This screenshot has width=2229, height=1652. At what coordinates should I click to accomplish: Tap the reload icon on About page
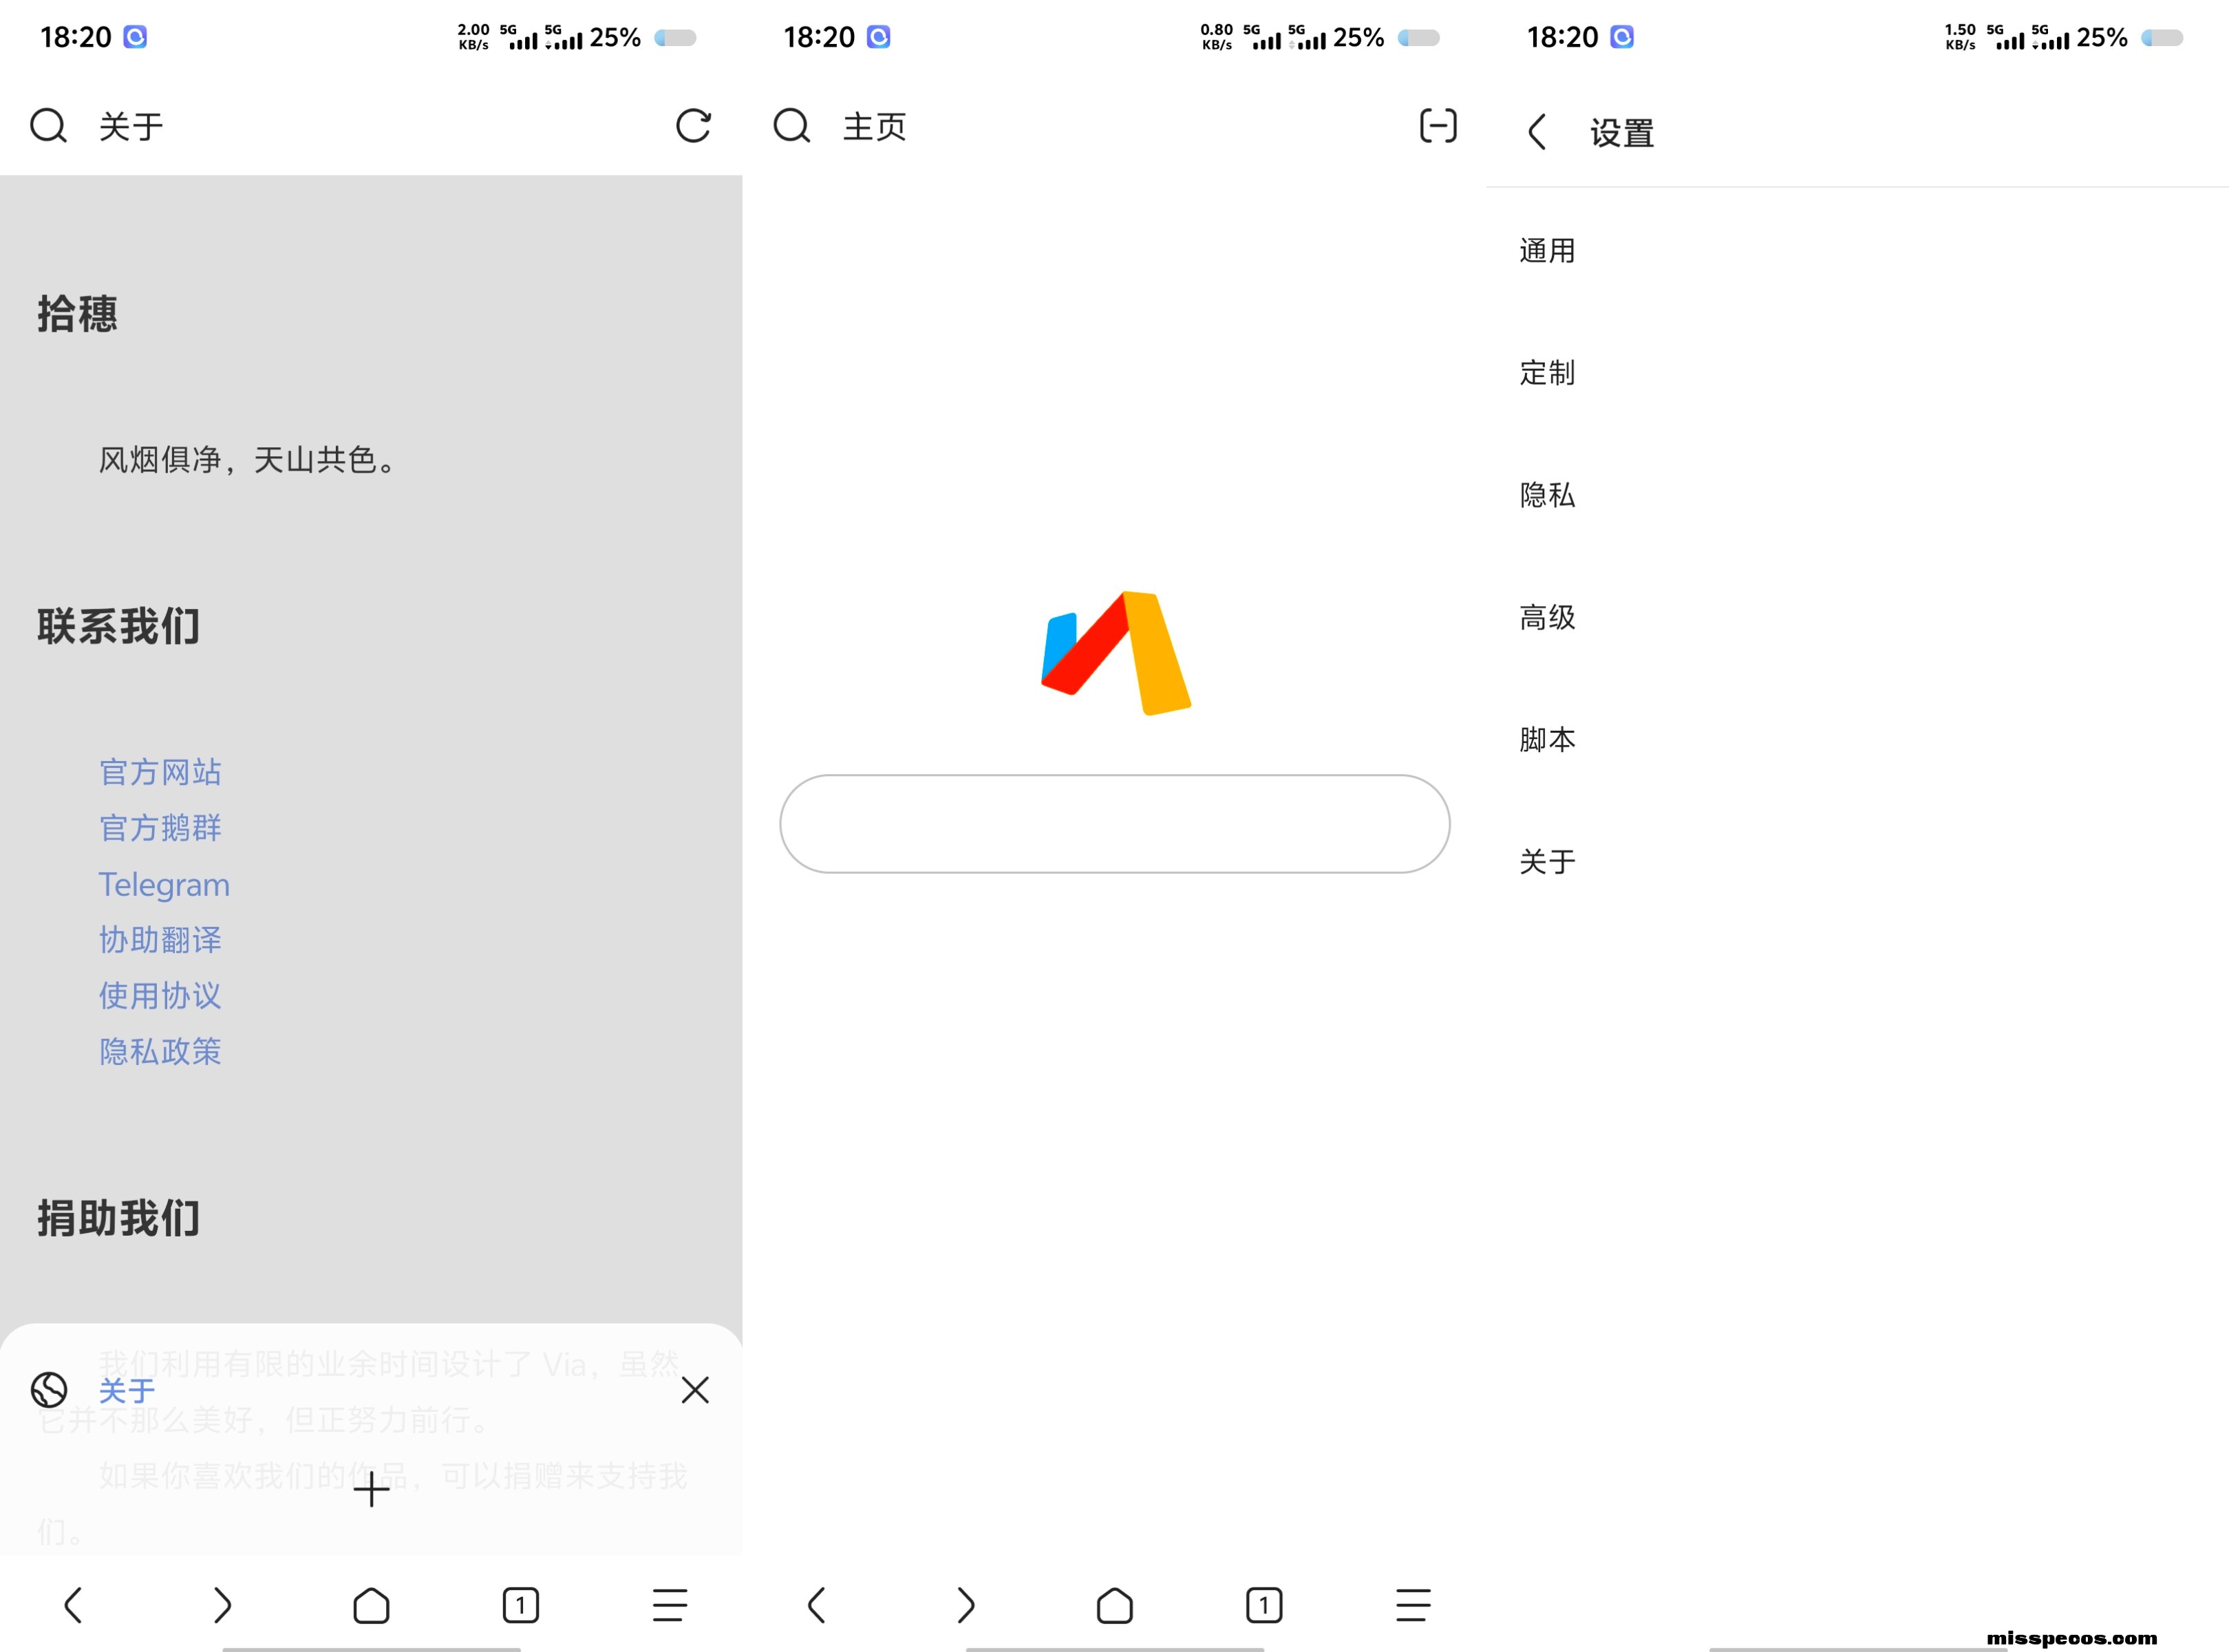click(693, 126)
